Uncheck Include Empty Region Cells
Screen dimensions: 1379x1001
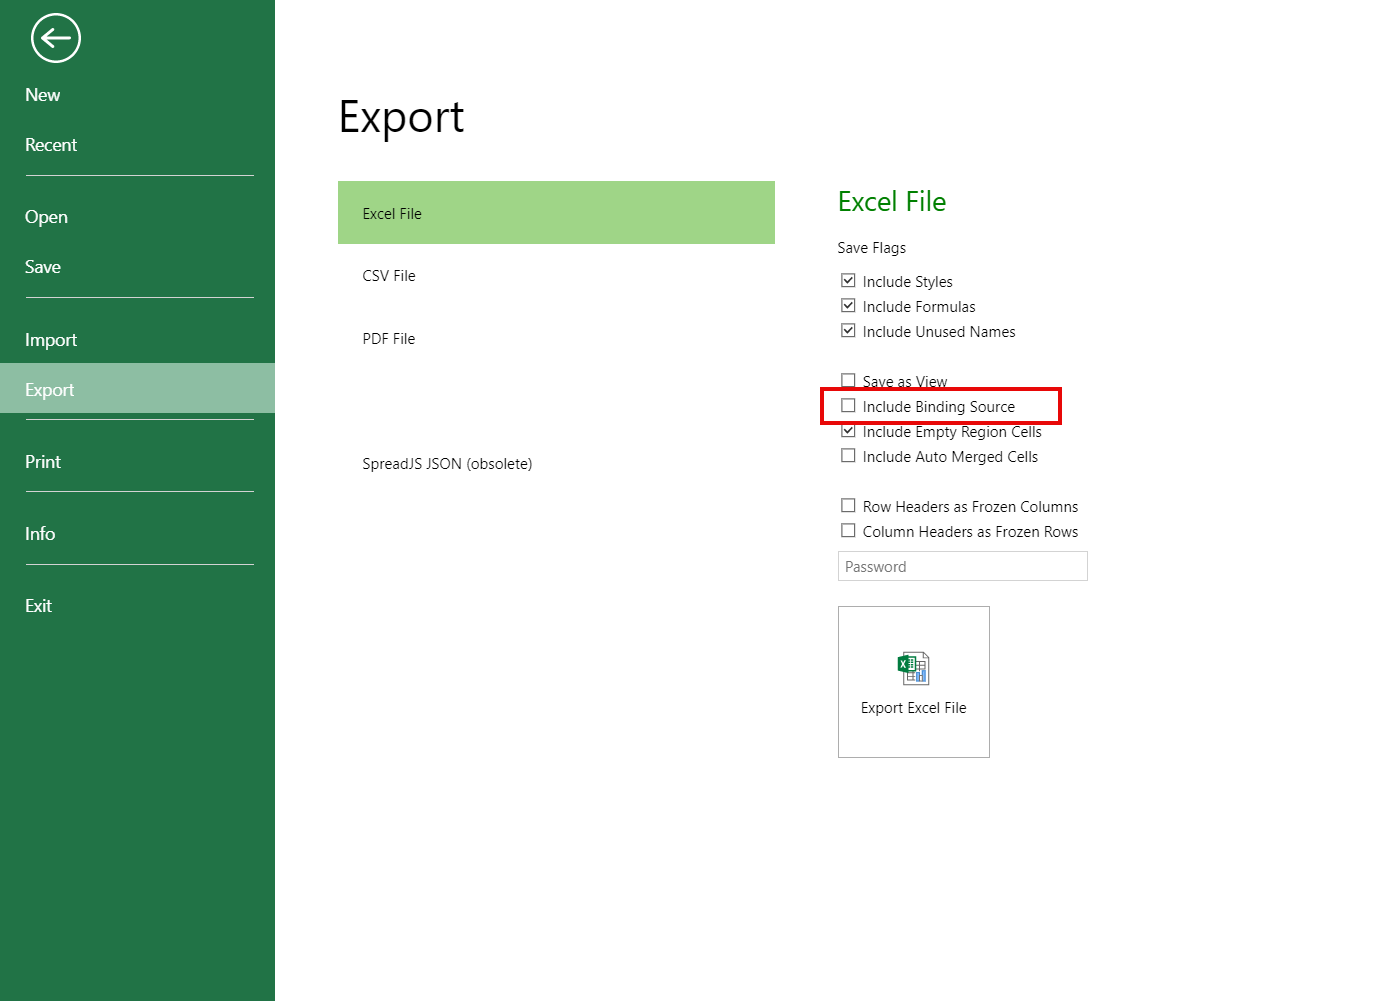(x=848, y=431)
